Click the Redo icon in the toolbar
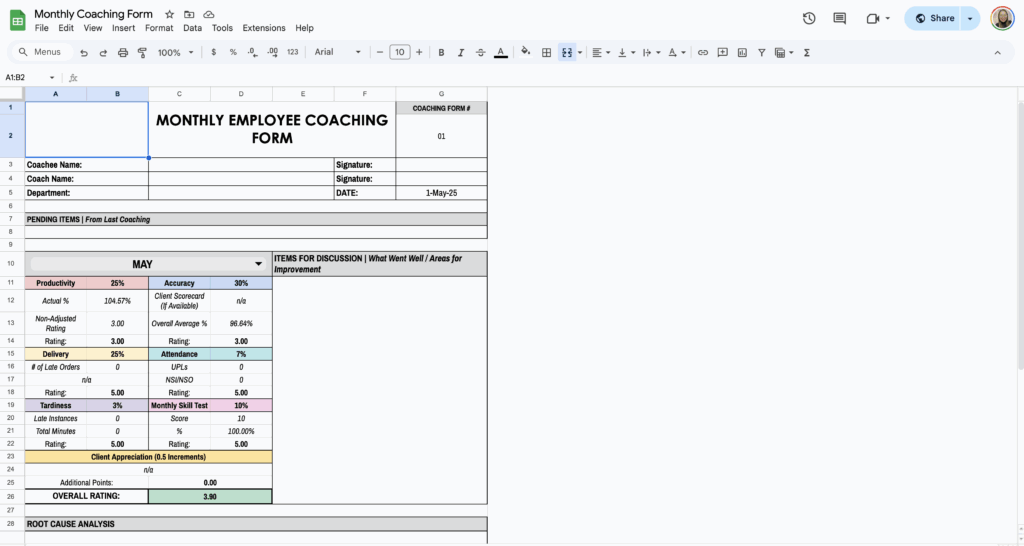Screen dimensions: 1024x546 tap(103, 53)
